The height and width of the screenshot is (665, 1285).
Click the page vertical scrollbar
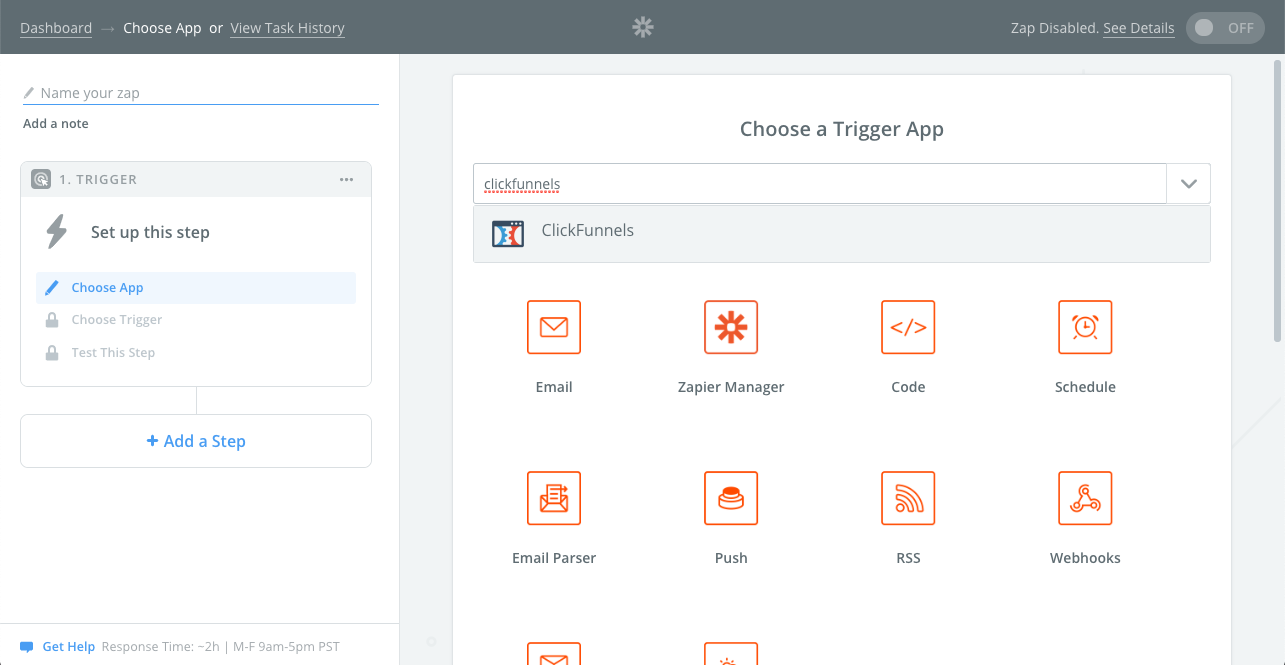pyautogui.click(x=1278, y=200)
